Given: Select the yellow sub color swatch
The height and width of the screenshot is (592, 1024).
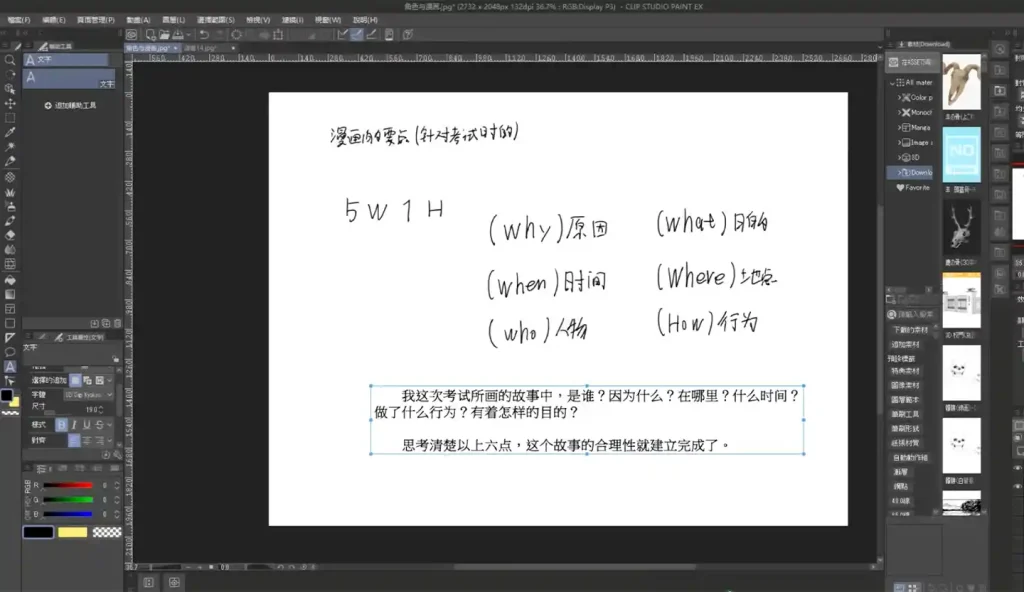Looking at the screenshot, I should coord(72,532).
